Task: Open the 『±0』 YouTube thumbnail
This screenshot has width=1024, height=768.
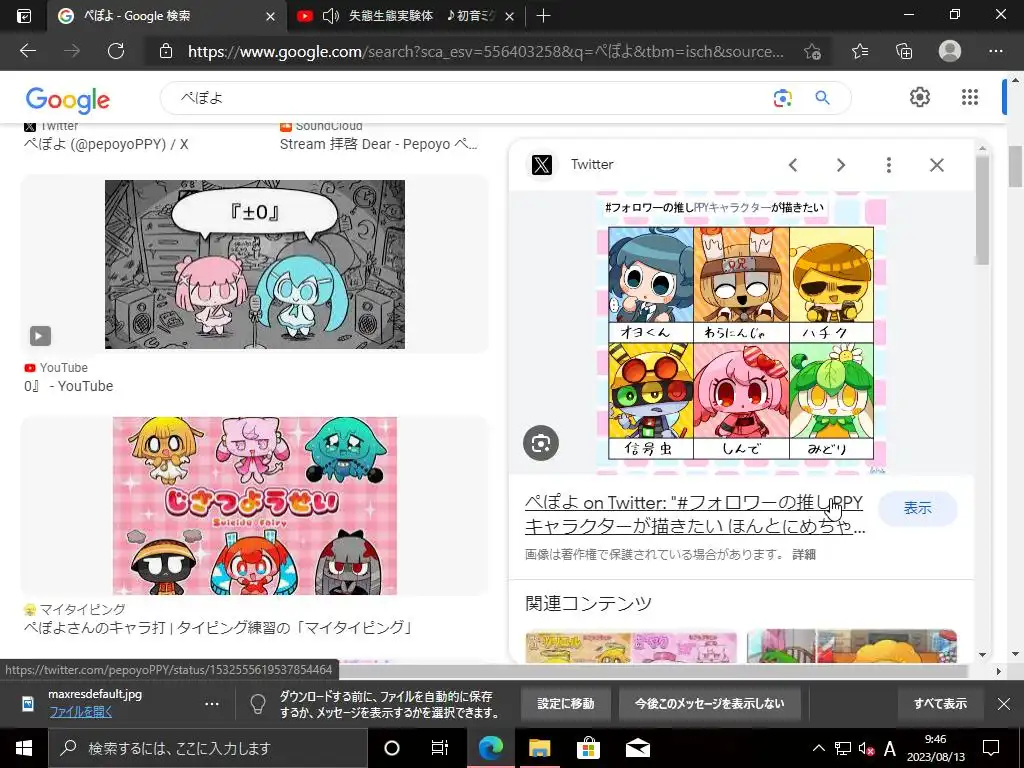Action: pyautogui.click(x=255, y=264)
